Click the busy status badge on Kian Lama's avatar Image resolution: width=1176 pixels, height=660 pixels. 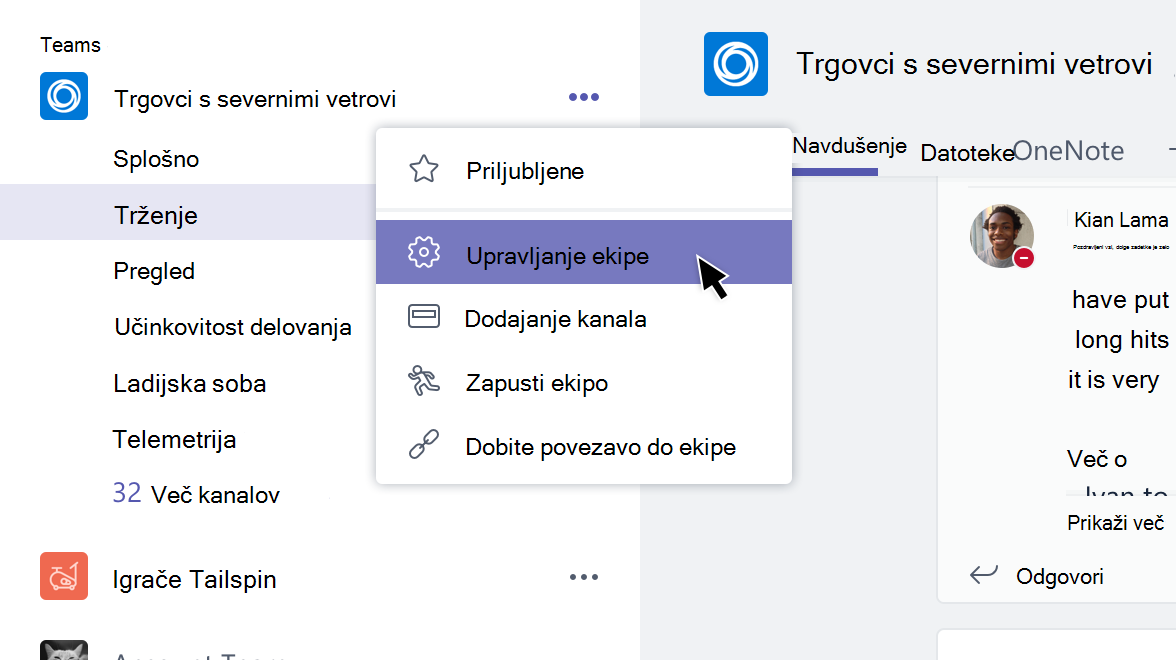(1024, 258)
